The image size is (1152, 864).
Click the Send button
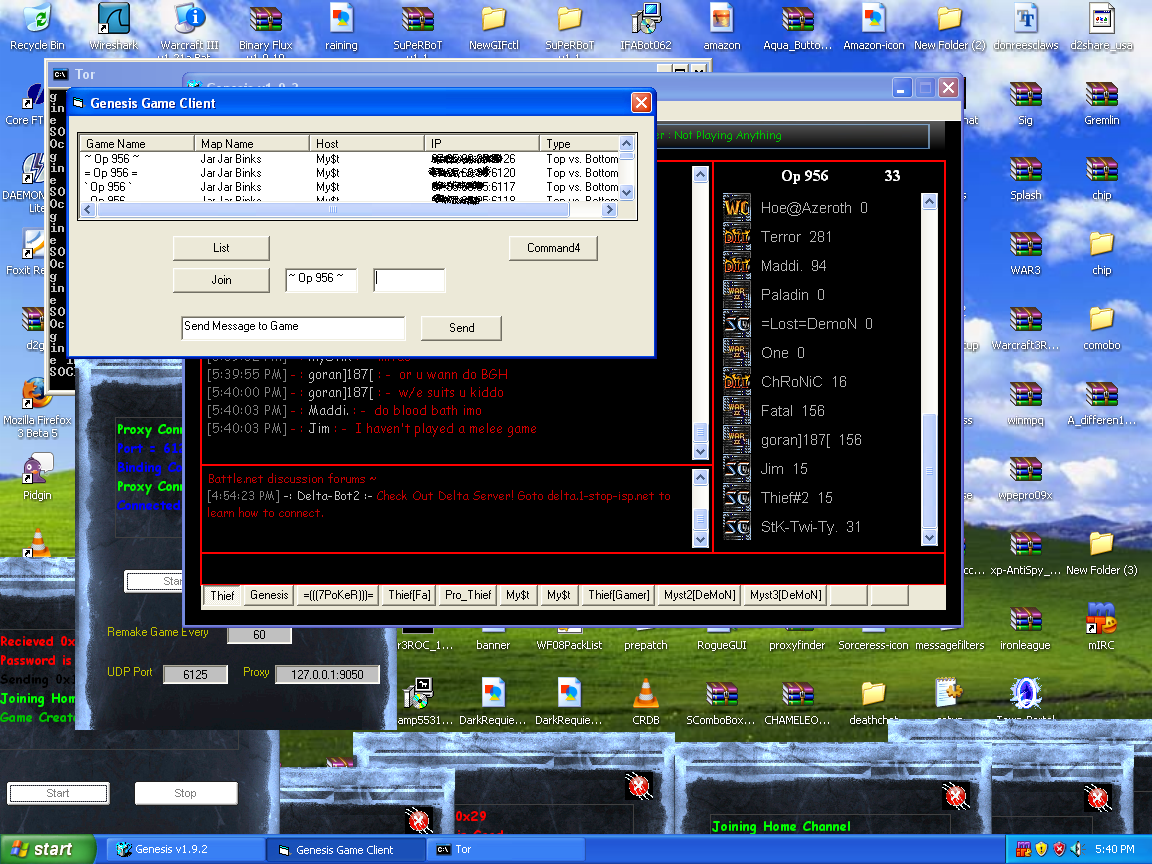[461, 328]
